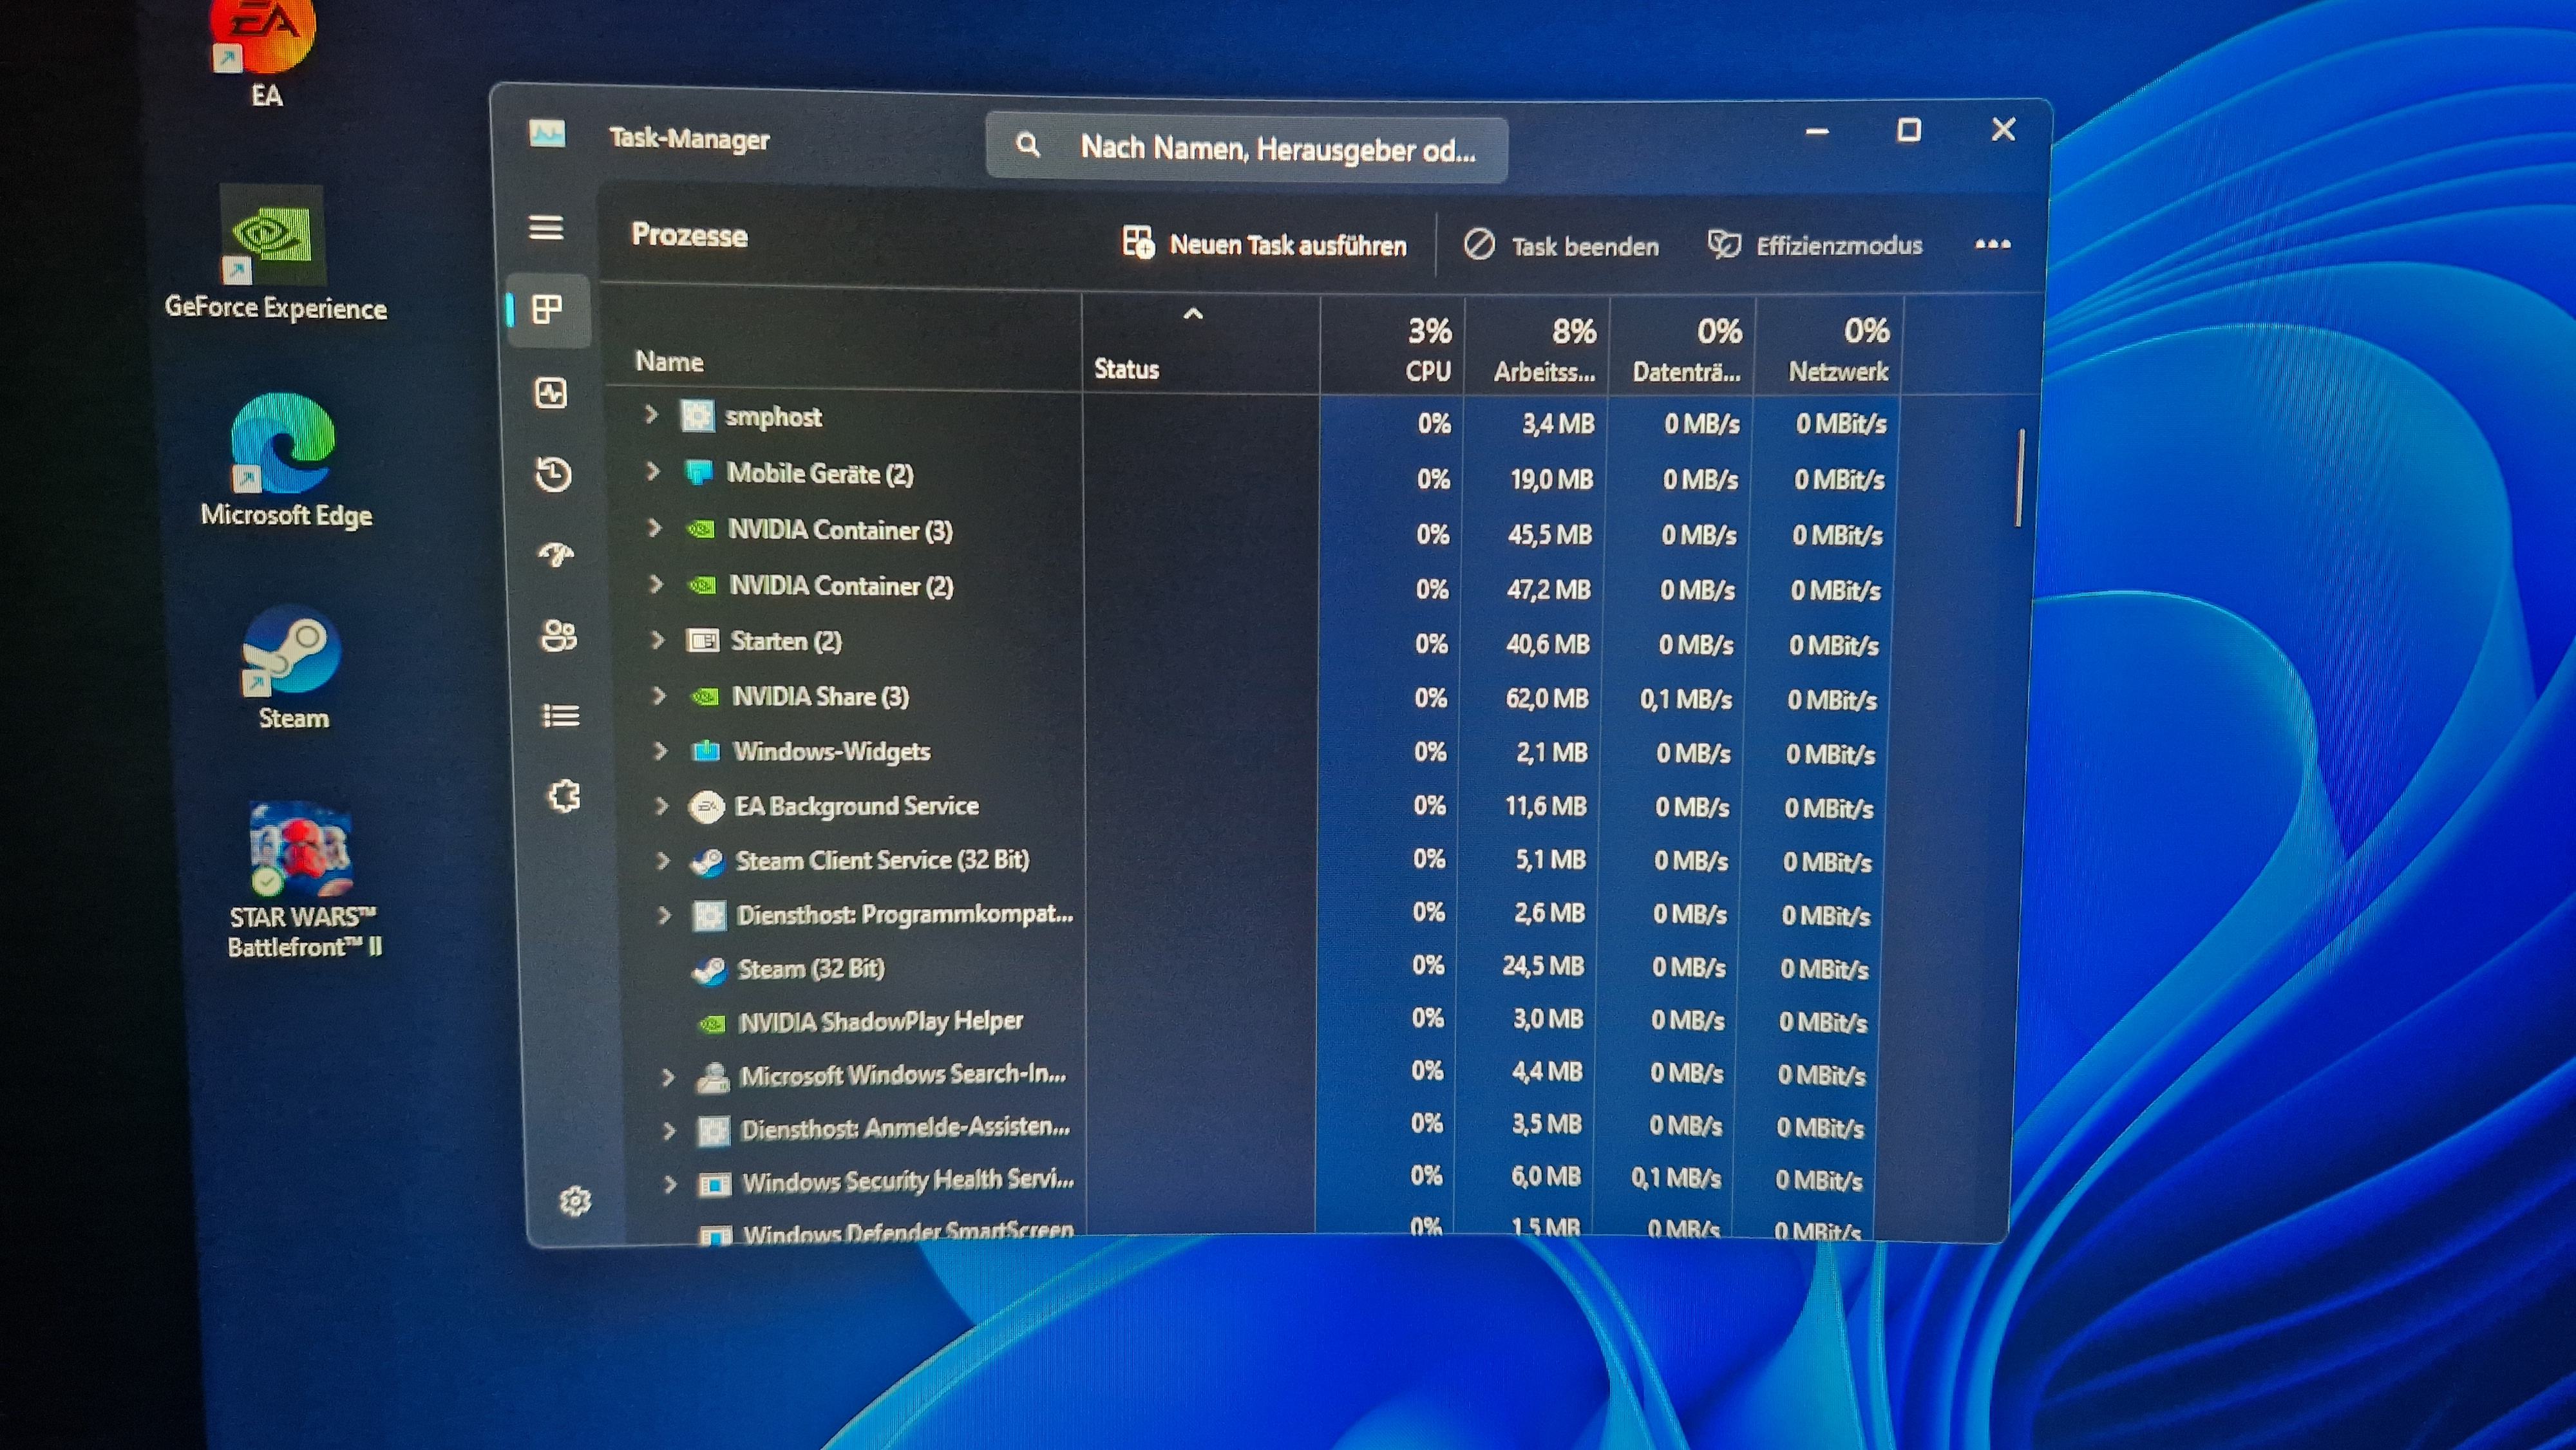Open the app history sidebar icon
The width and height of the screenshot is (2576, 1450).
coord(553,474)
